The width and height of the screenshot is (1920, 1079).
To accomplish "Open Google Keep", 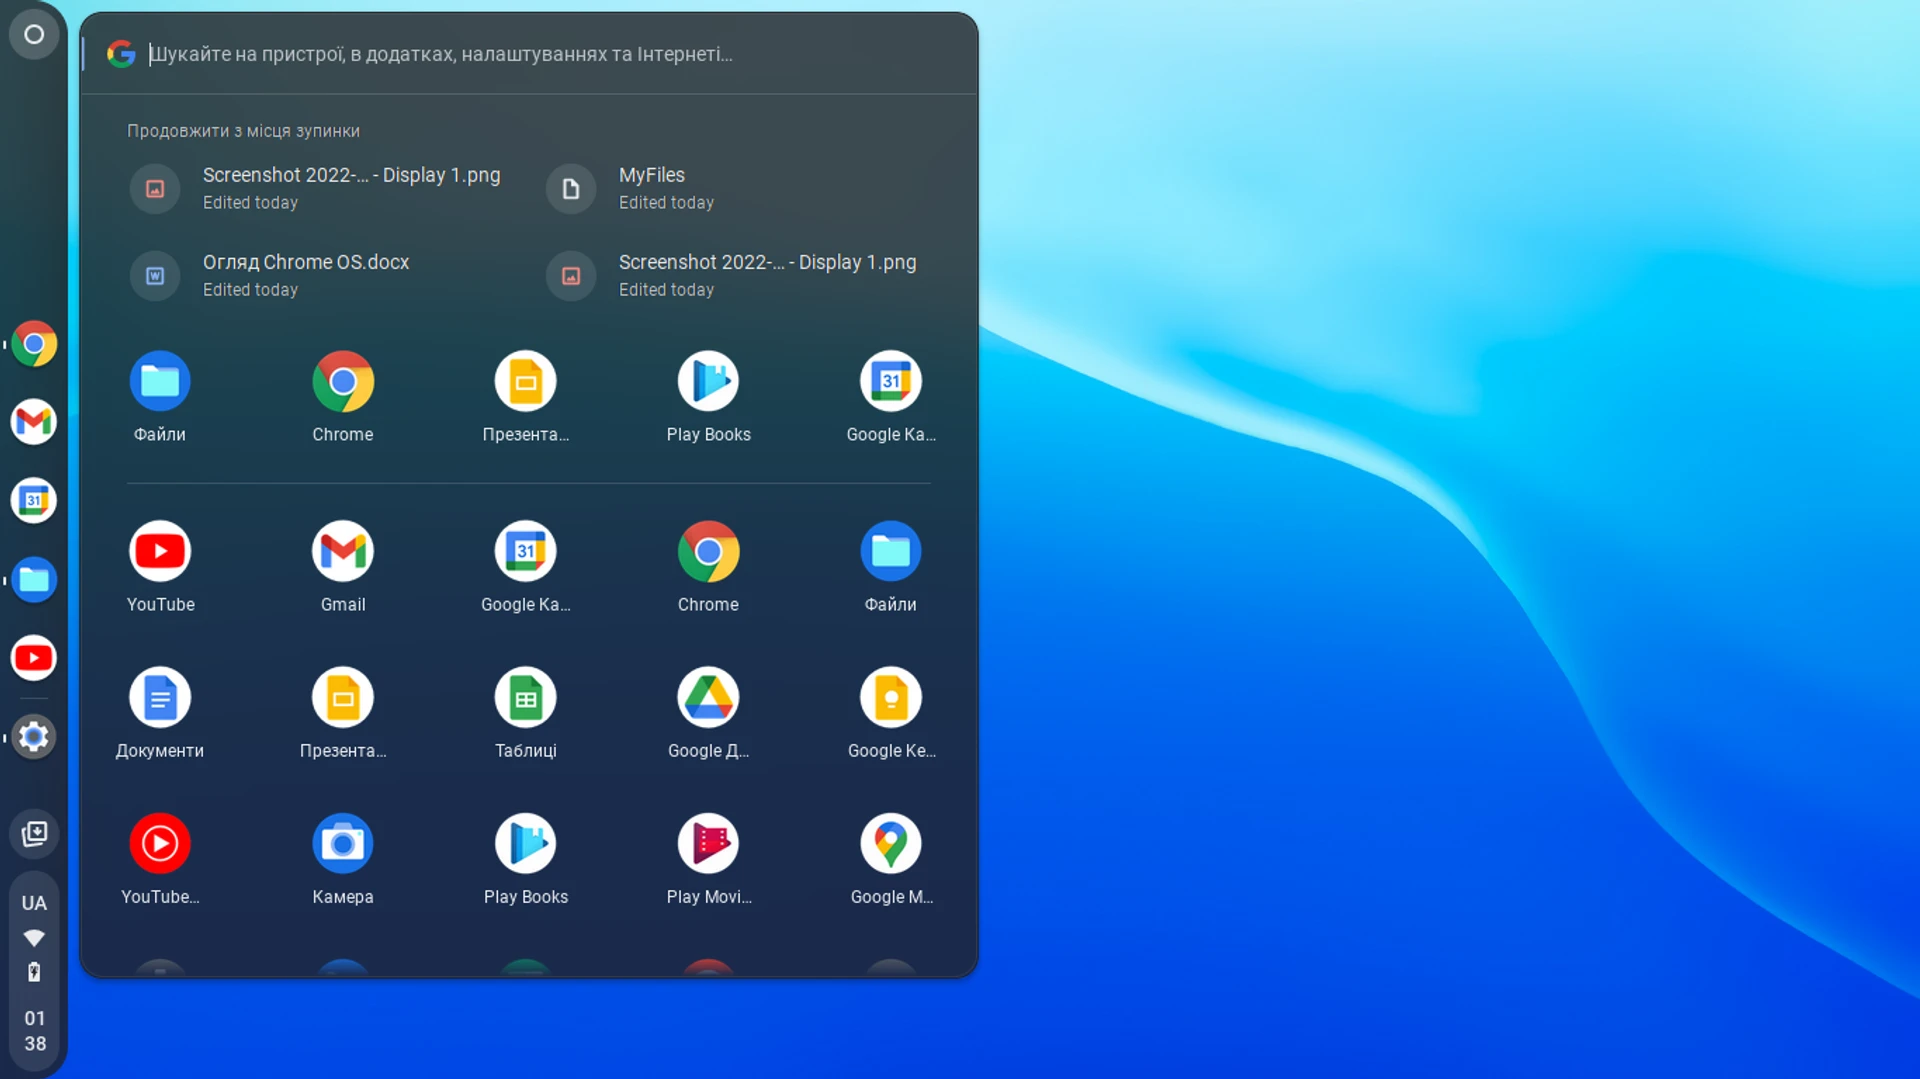I will [x=891, y=697].
